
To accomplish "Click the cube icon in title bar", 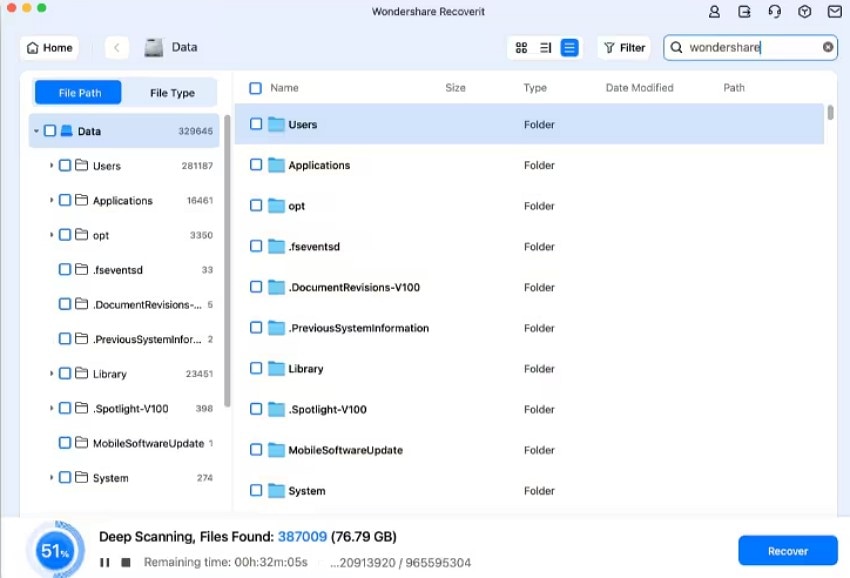I will pyautogui.click(x=804, y=11).
